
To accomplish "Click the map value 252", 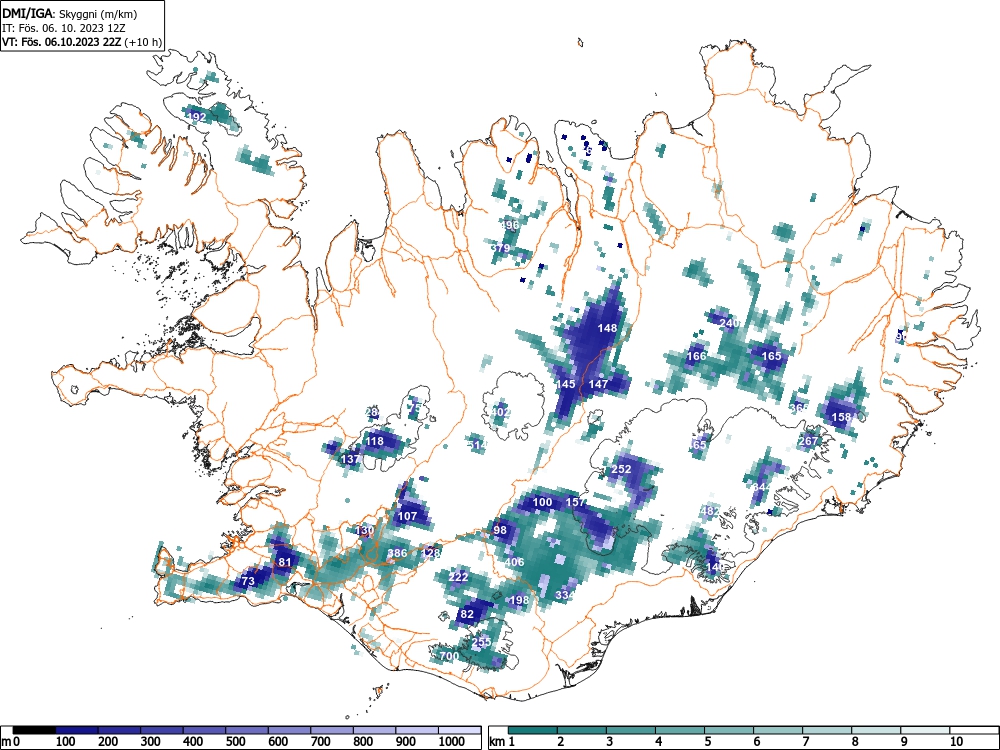I will [x=621, y=469].
